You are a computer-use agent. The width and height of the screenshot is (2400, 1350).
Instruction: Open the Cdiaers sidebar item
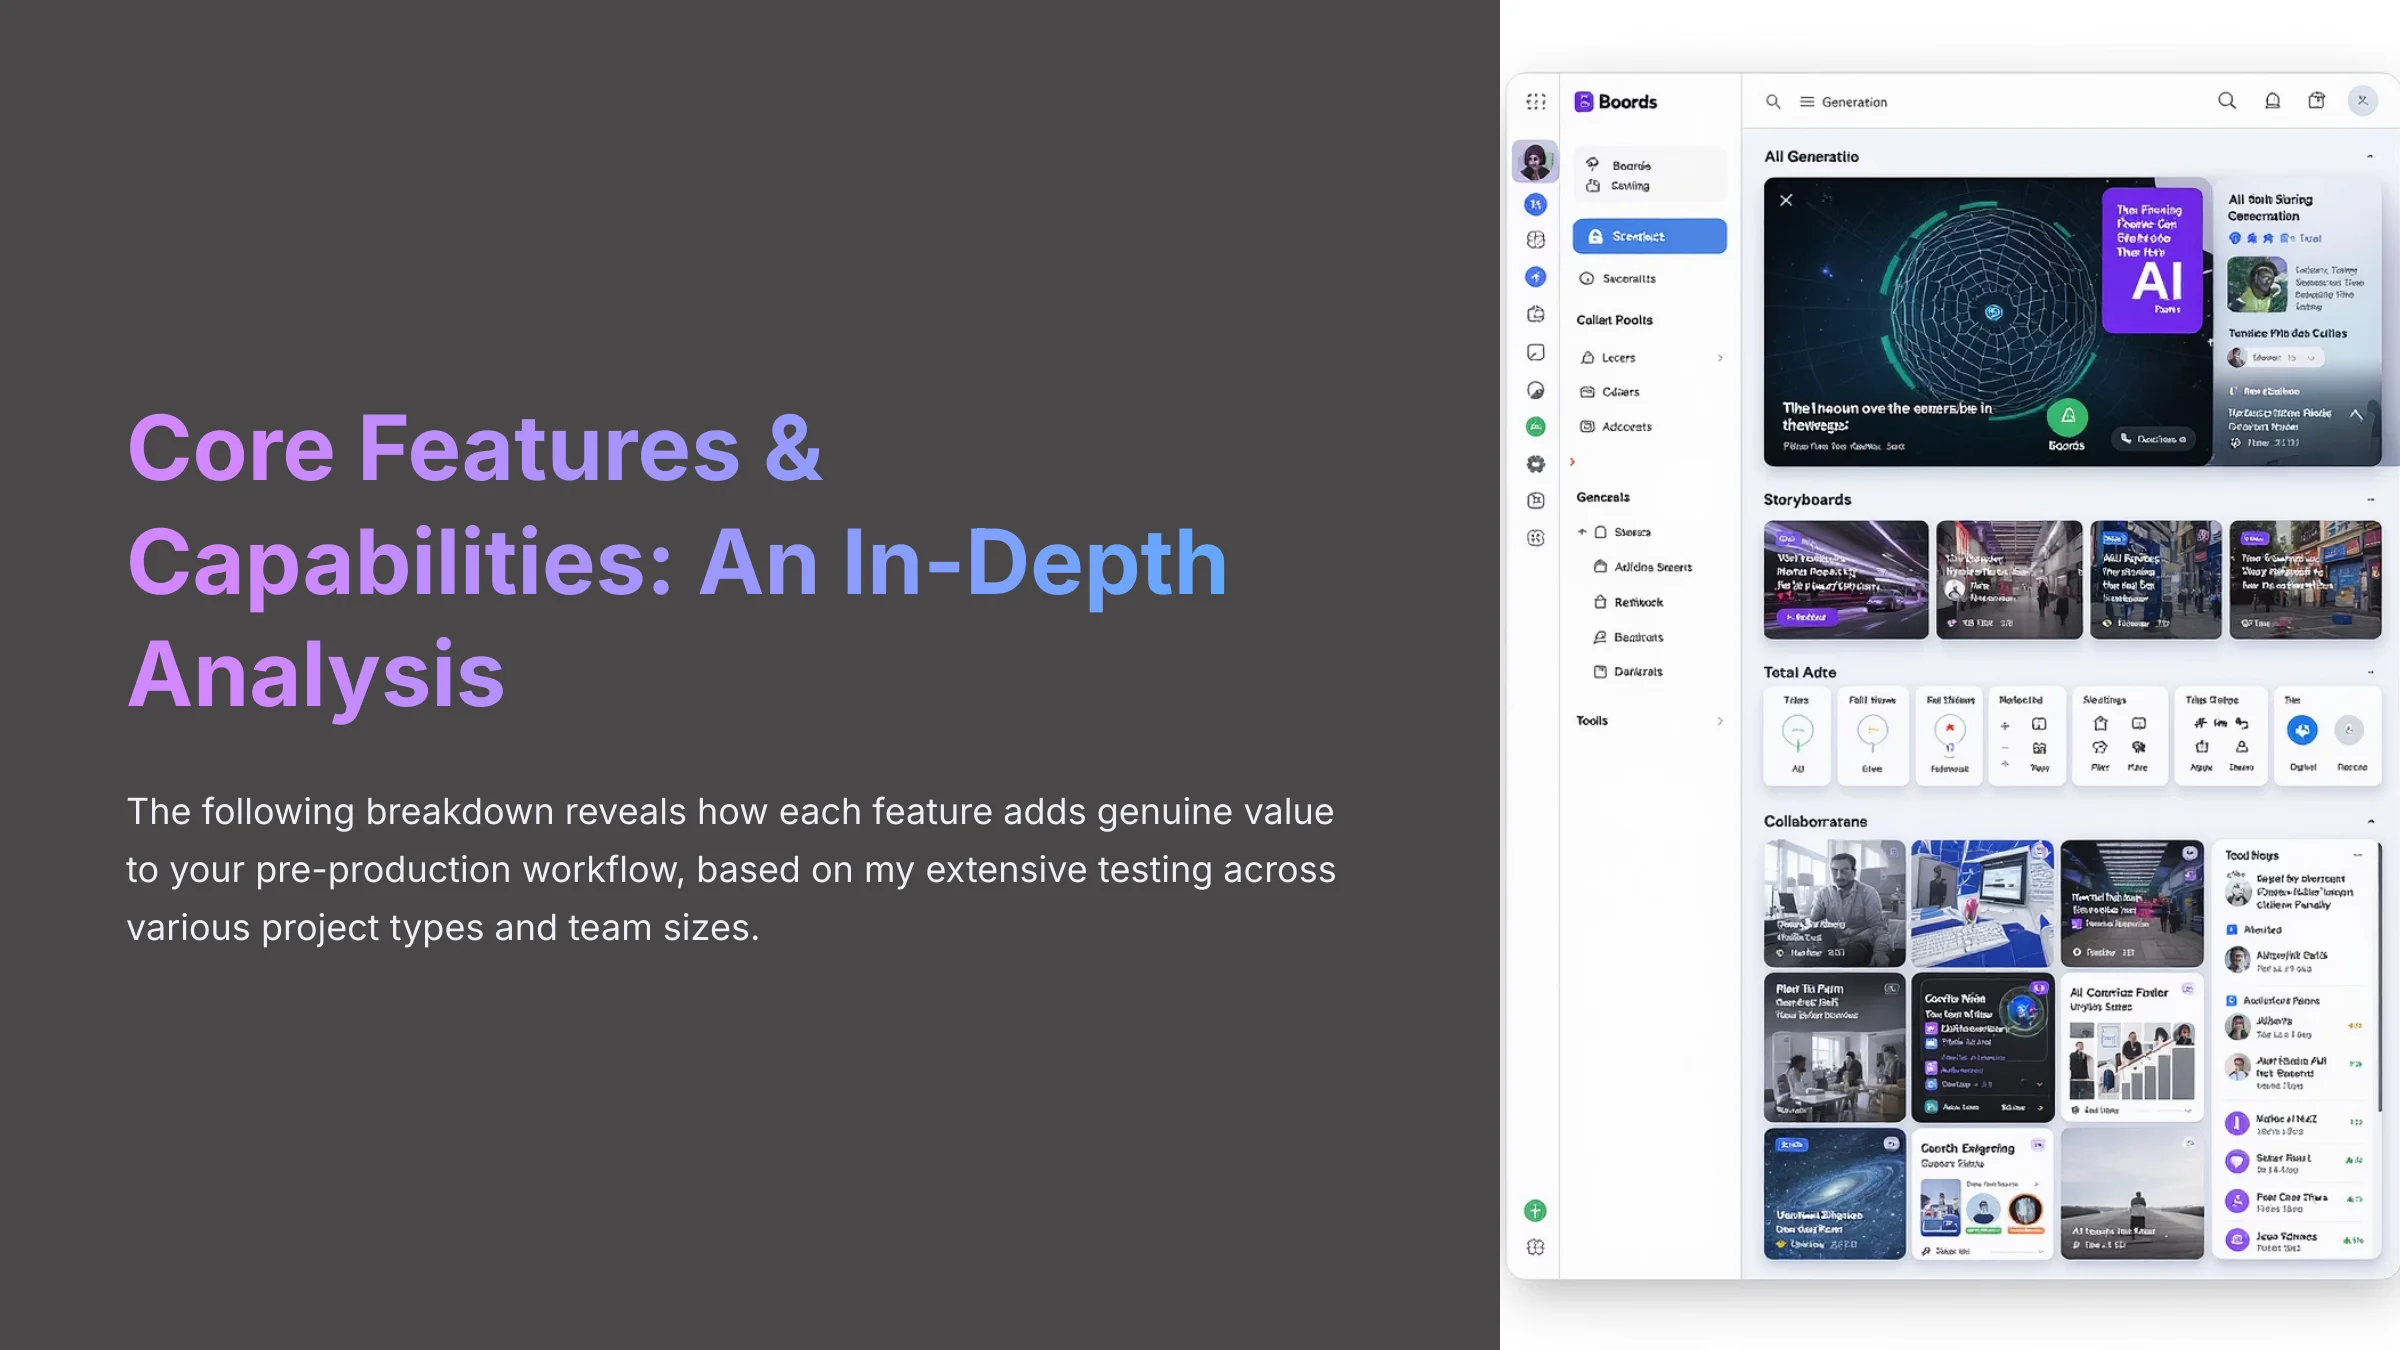[x=1610, y=392]
